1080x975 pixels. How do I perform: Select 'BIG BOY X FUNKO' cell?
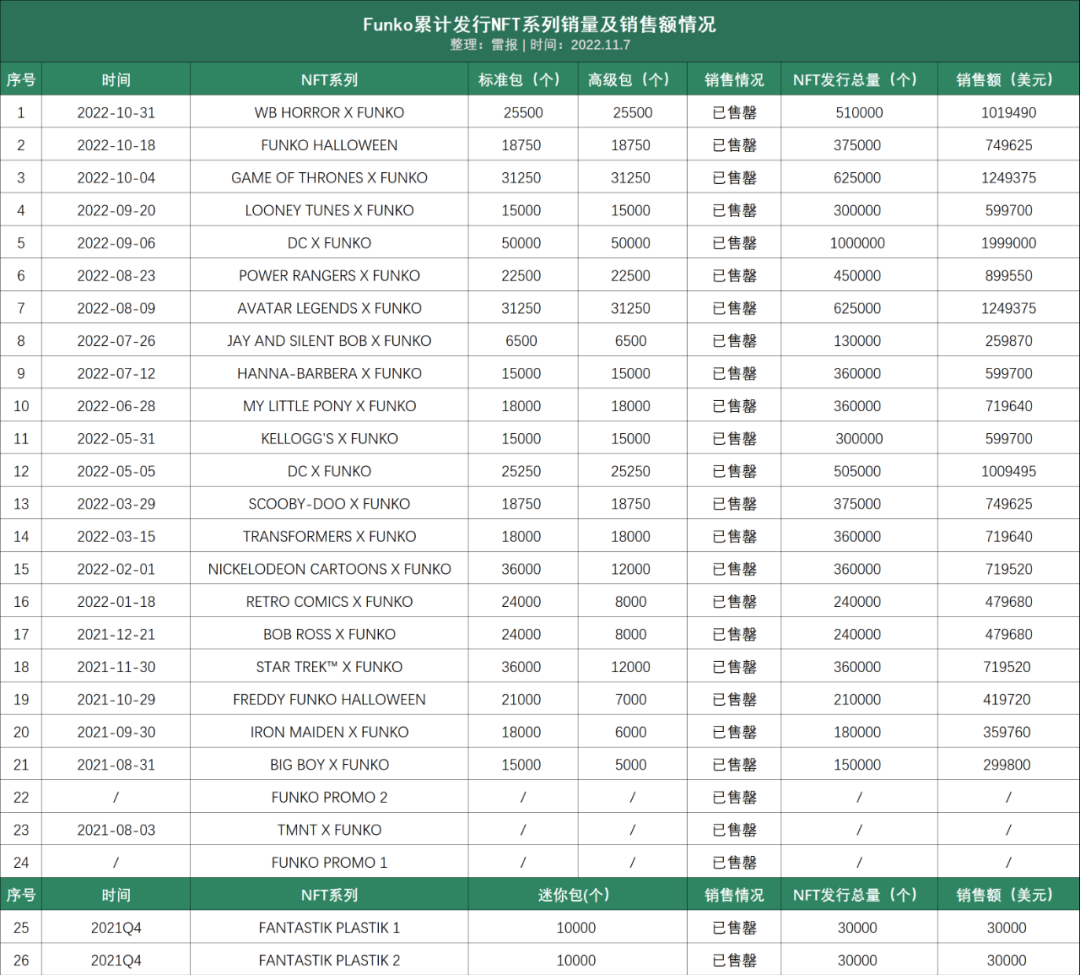click(329, 764)
